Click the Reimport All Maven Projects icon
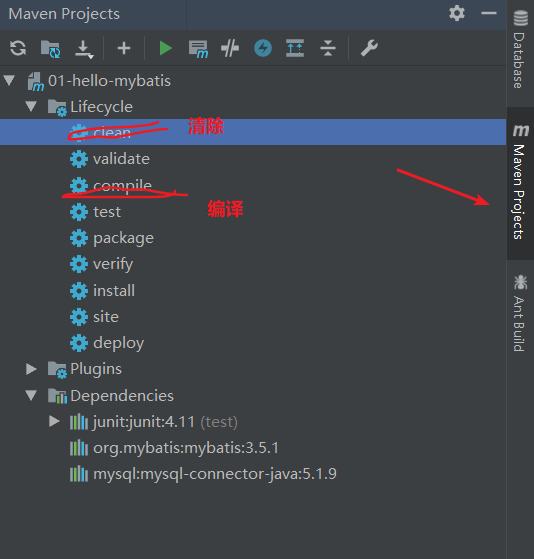This screenshot has width=534, height=559. (x=18, y=48)
